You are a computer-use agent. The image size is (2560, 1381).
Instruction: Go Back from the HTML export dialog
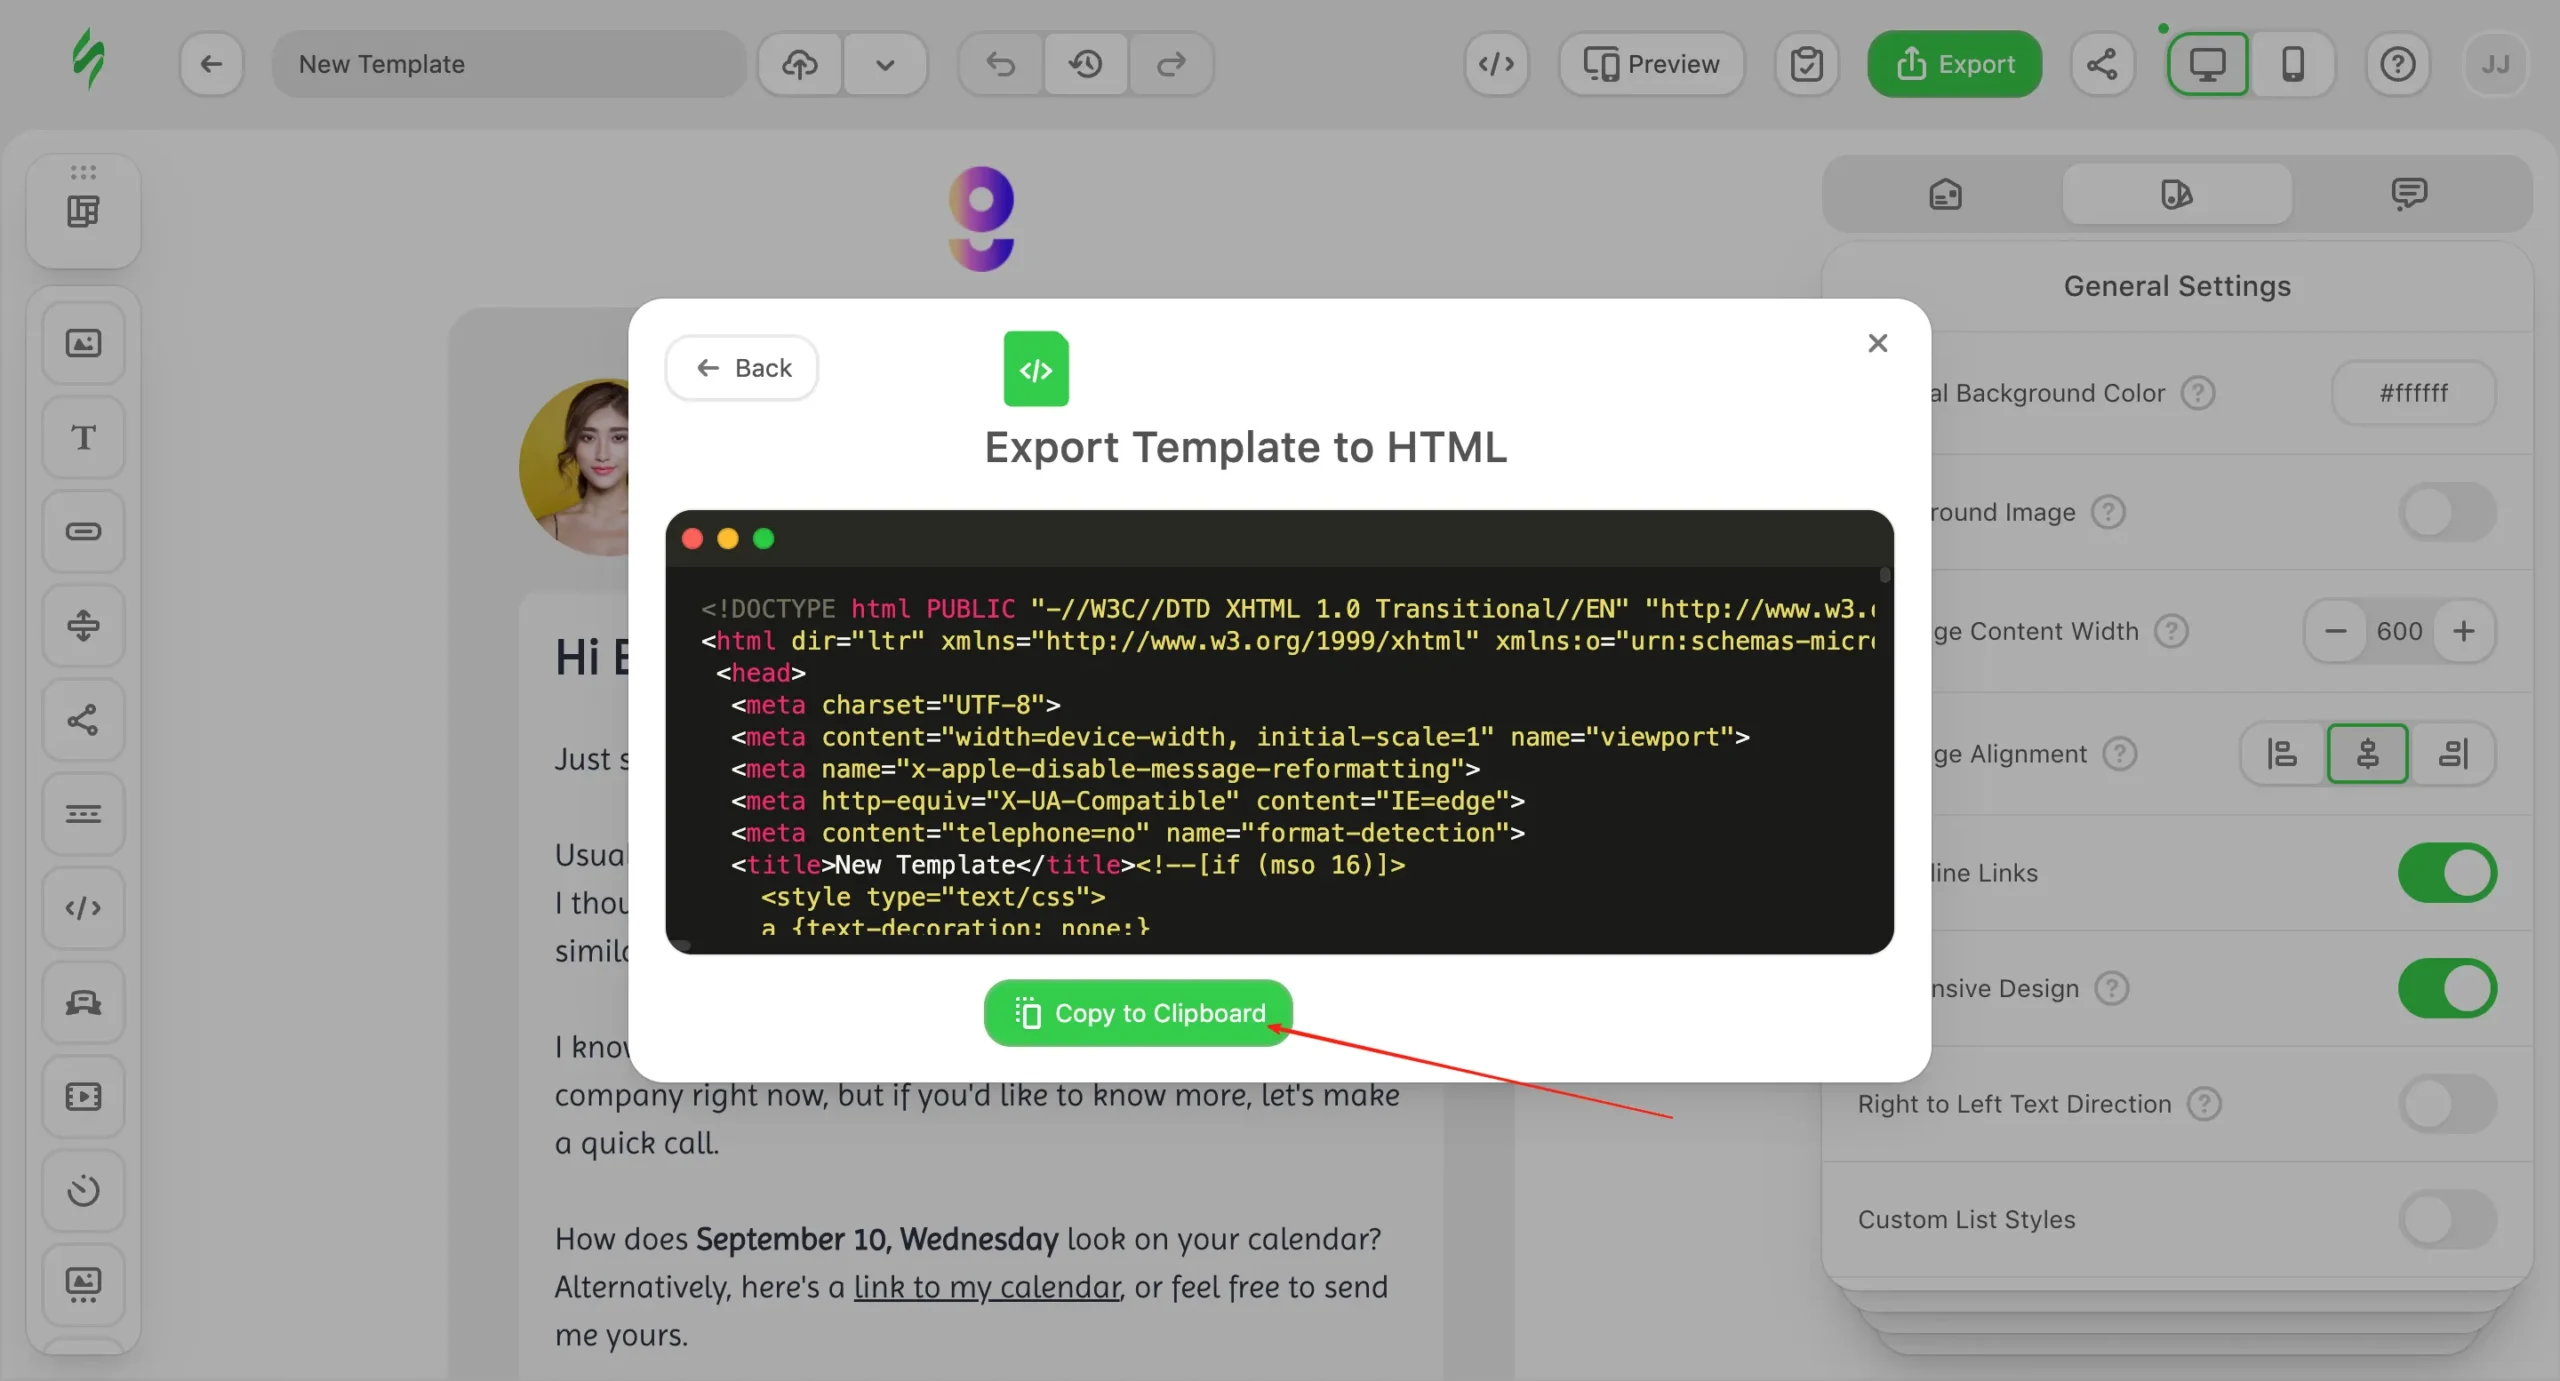click(x=741, y=368)
